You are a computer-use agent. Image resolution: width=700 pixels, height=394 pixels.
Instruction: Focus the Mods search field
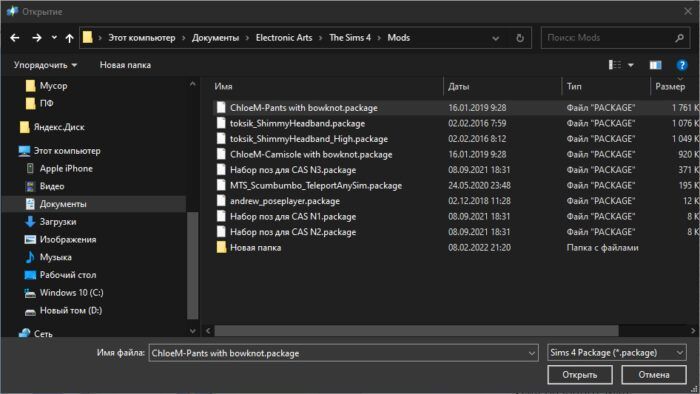[608, 38]
